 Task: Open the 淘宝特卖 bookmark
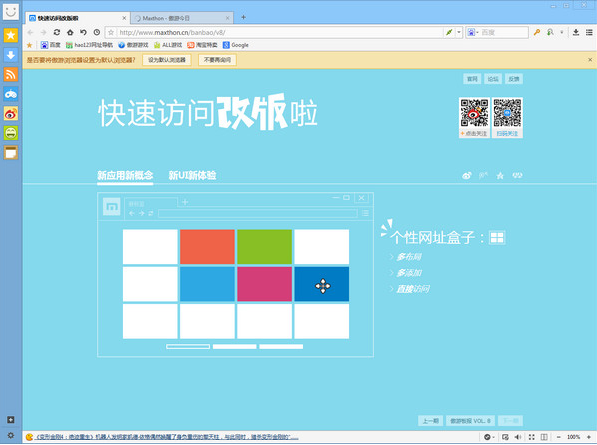(x=202, y=45)
